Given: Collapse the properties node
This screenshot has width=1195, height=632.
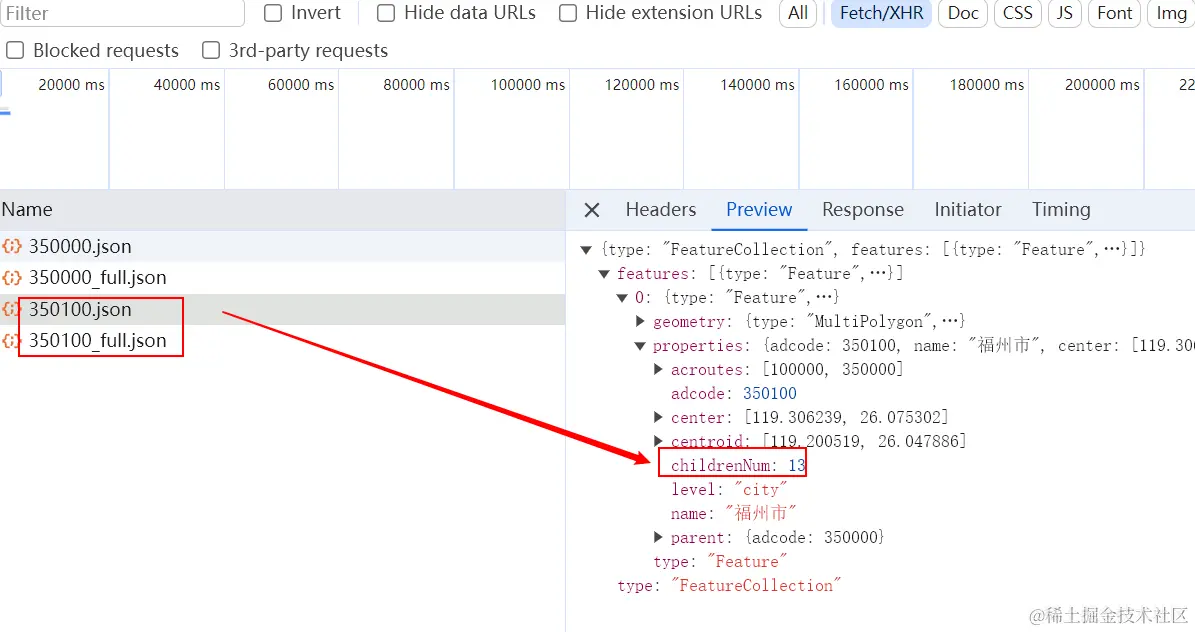Looking at the screenshot, I should 641,346.
